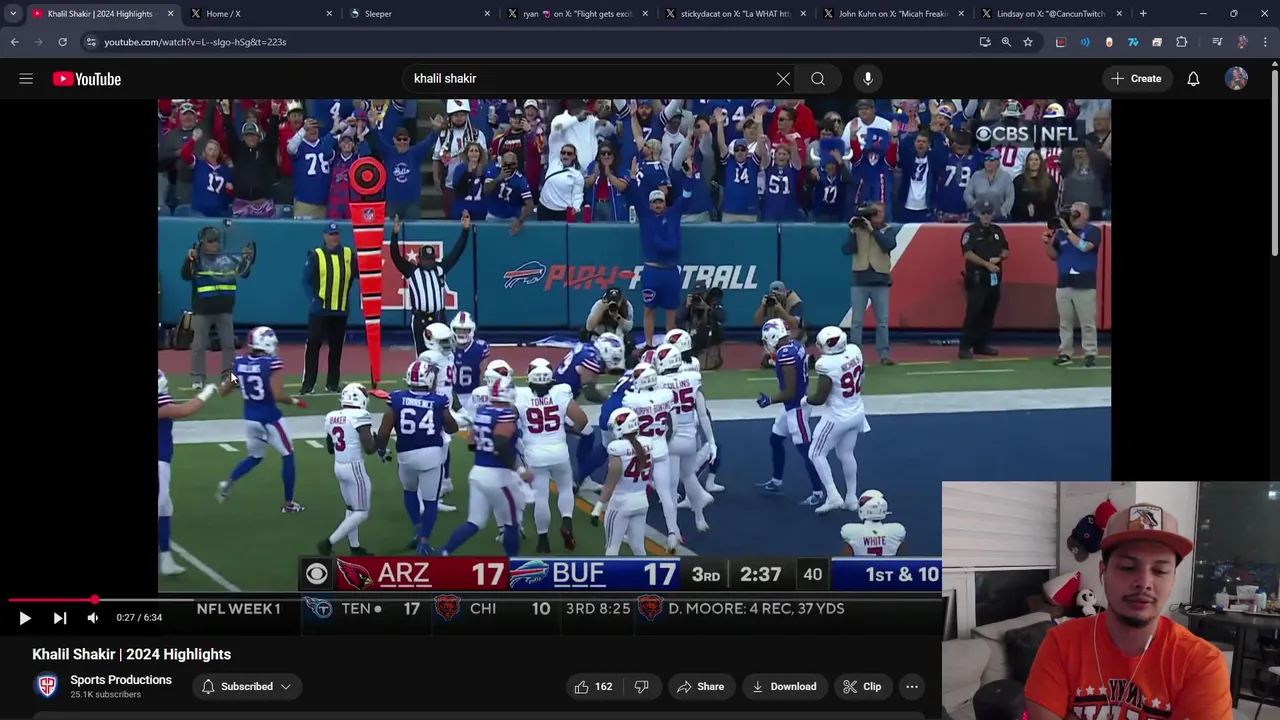Share the video
1280x720 pixels.
[x=700, y=686]
